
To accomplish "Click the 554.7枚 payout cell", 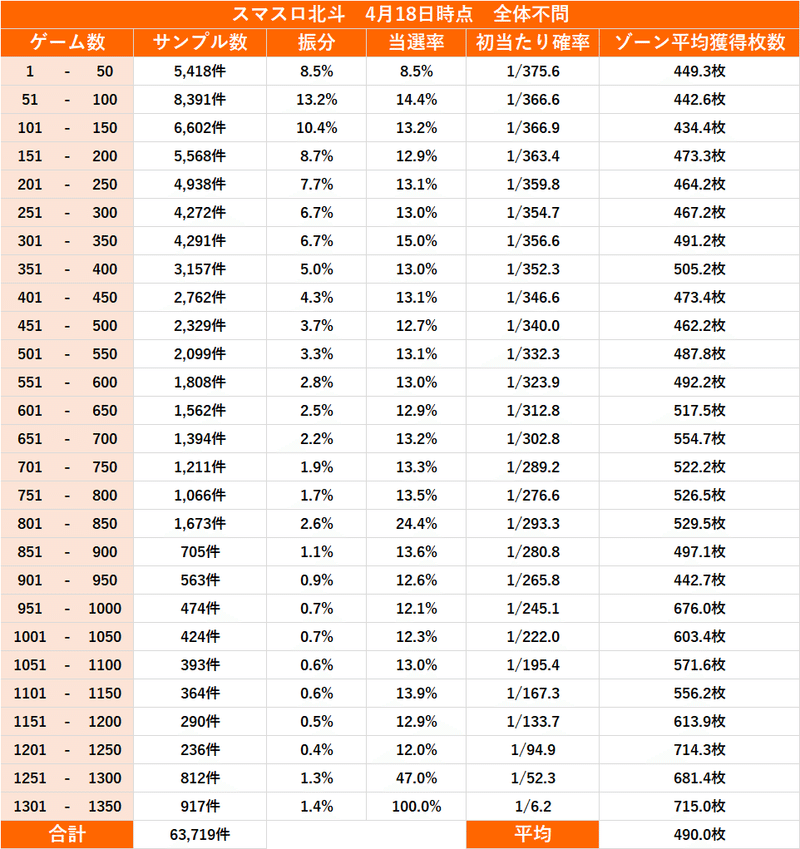I will tap(699, 439).
